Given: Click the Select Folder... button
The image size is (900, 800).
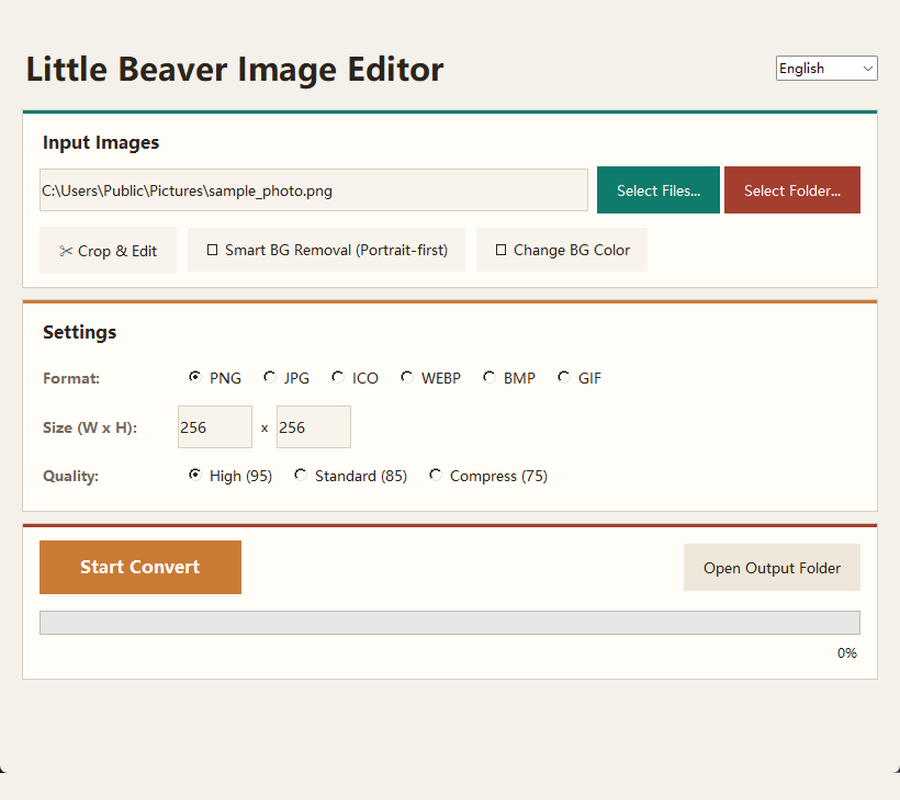Looking at the screenshot, I should point(792,191).
